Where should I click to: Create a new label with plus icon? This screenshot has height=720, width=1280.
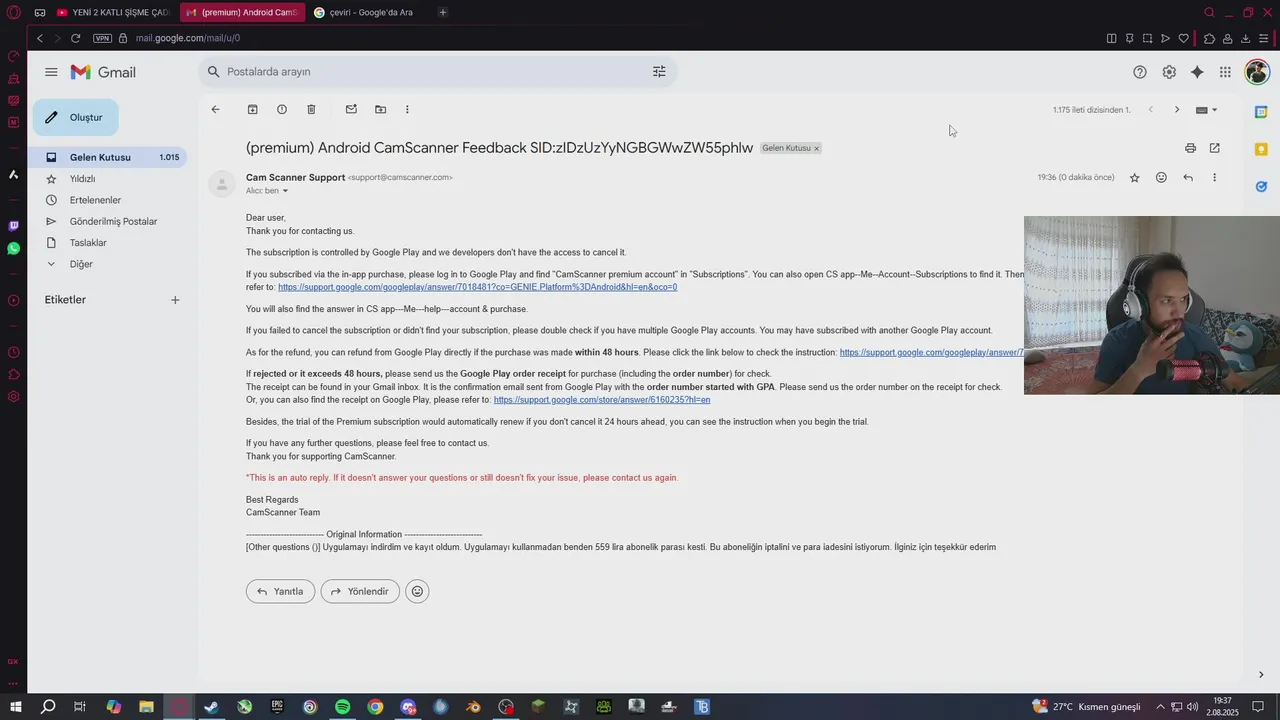(175, 300)
